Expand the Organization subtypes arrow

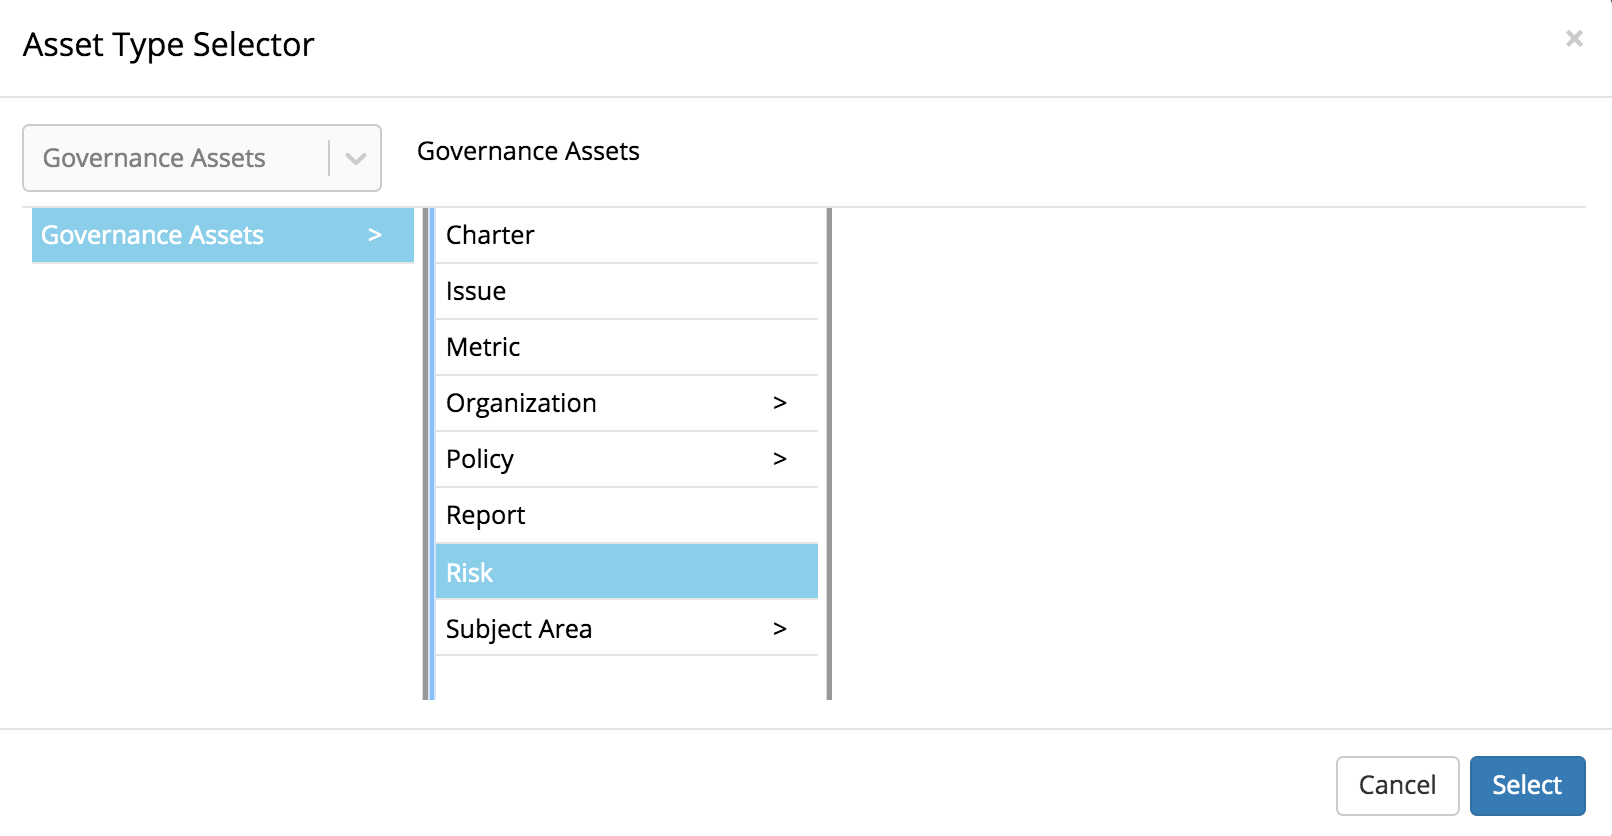click(780, 403)
